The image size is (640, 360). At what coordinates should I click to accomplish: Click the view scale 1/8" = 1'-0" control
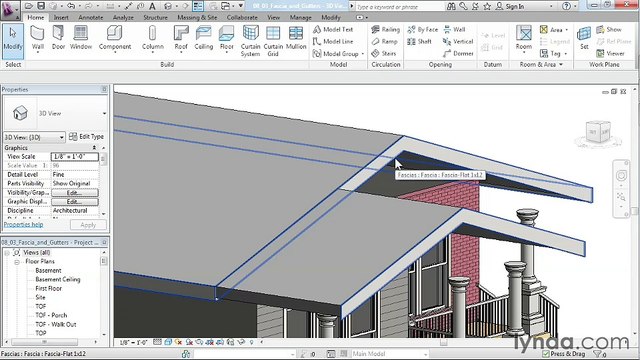133,342
